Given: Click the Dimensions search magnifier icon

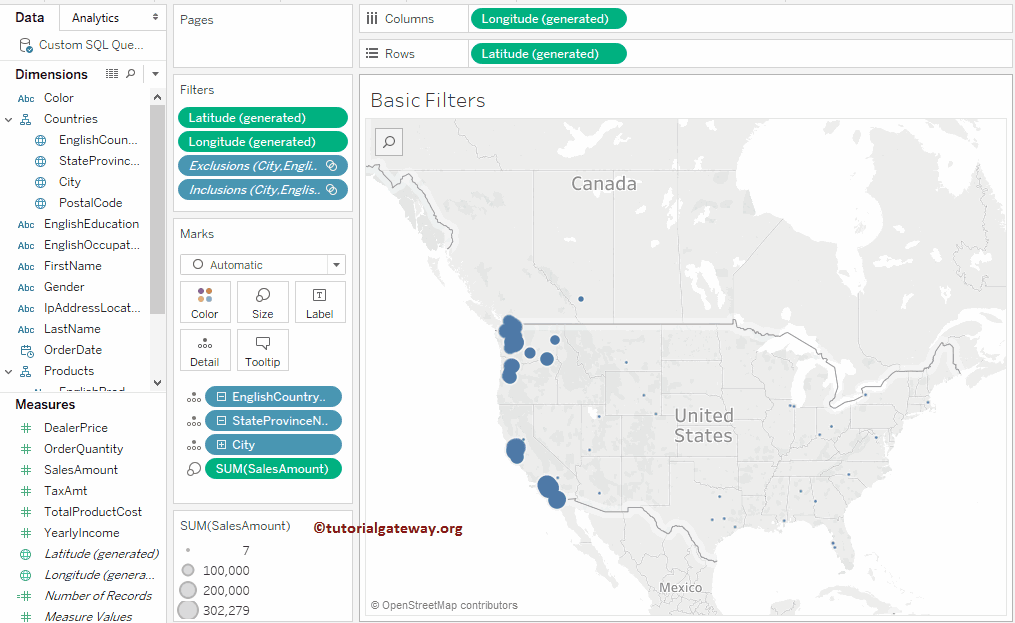Looking at the screenshot, I should pos(131,74).
